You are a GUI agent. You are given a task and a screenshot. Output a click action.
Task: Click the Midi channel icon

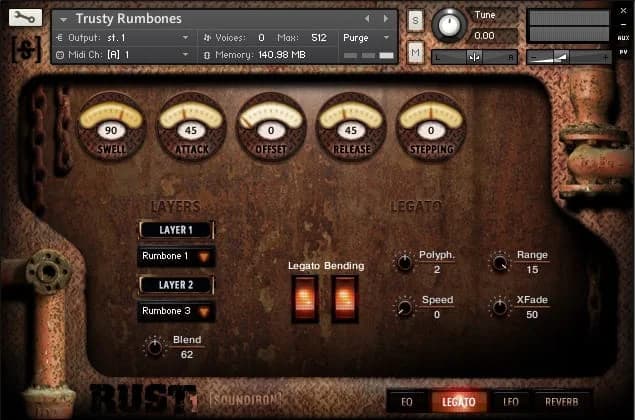pyautogui.click(x=60, y=55)
